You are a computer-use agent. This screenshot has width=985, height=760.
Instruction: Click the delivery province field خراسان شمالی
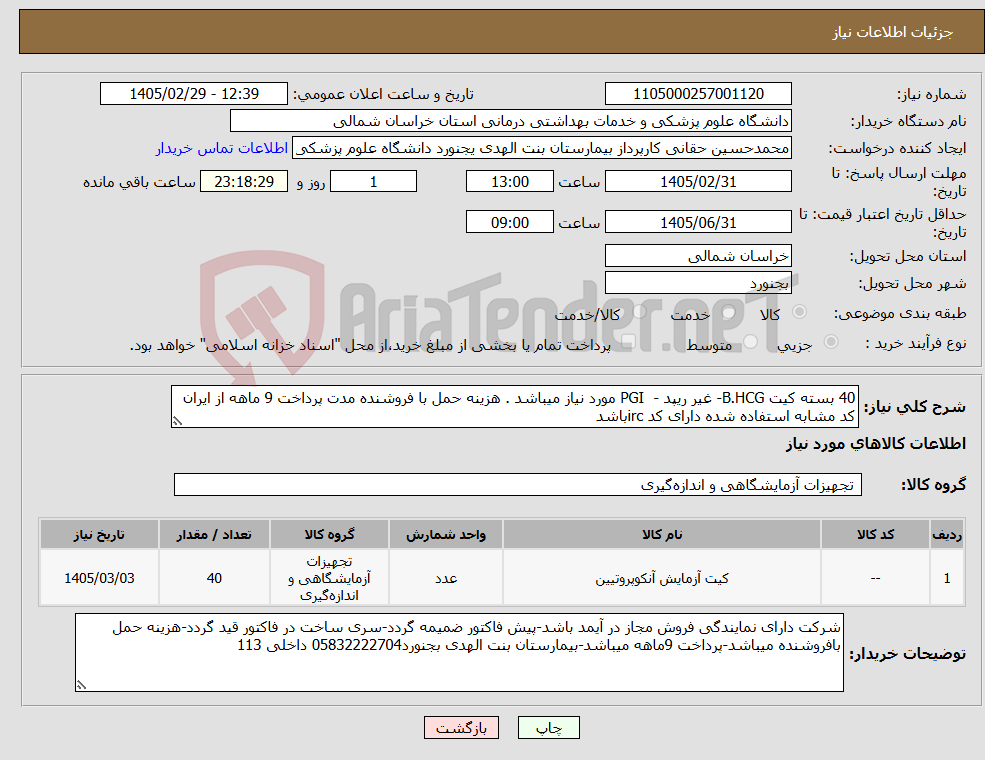coord(698,256)
